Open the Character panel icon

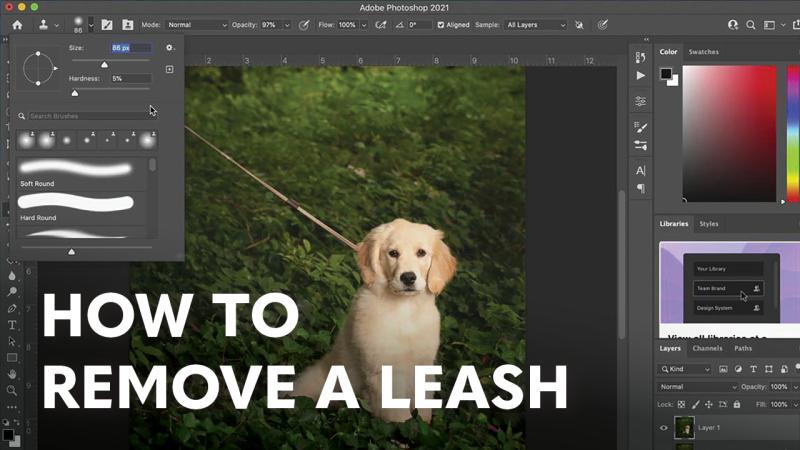coord(641,170)
